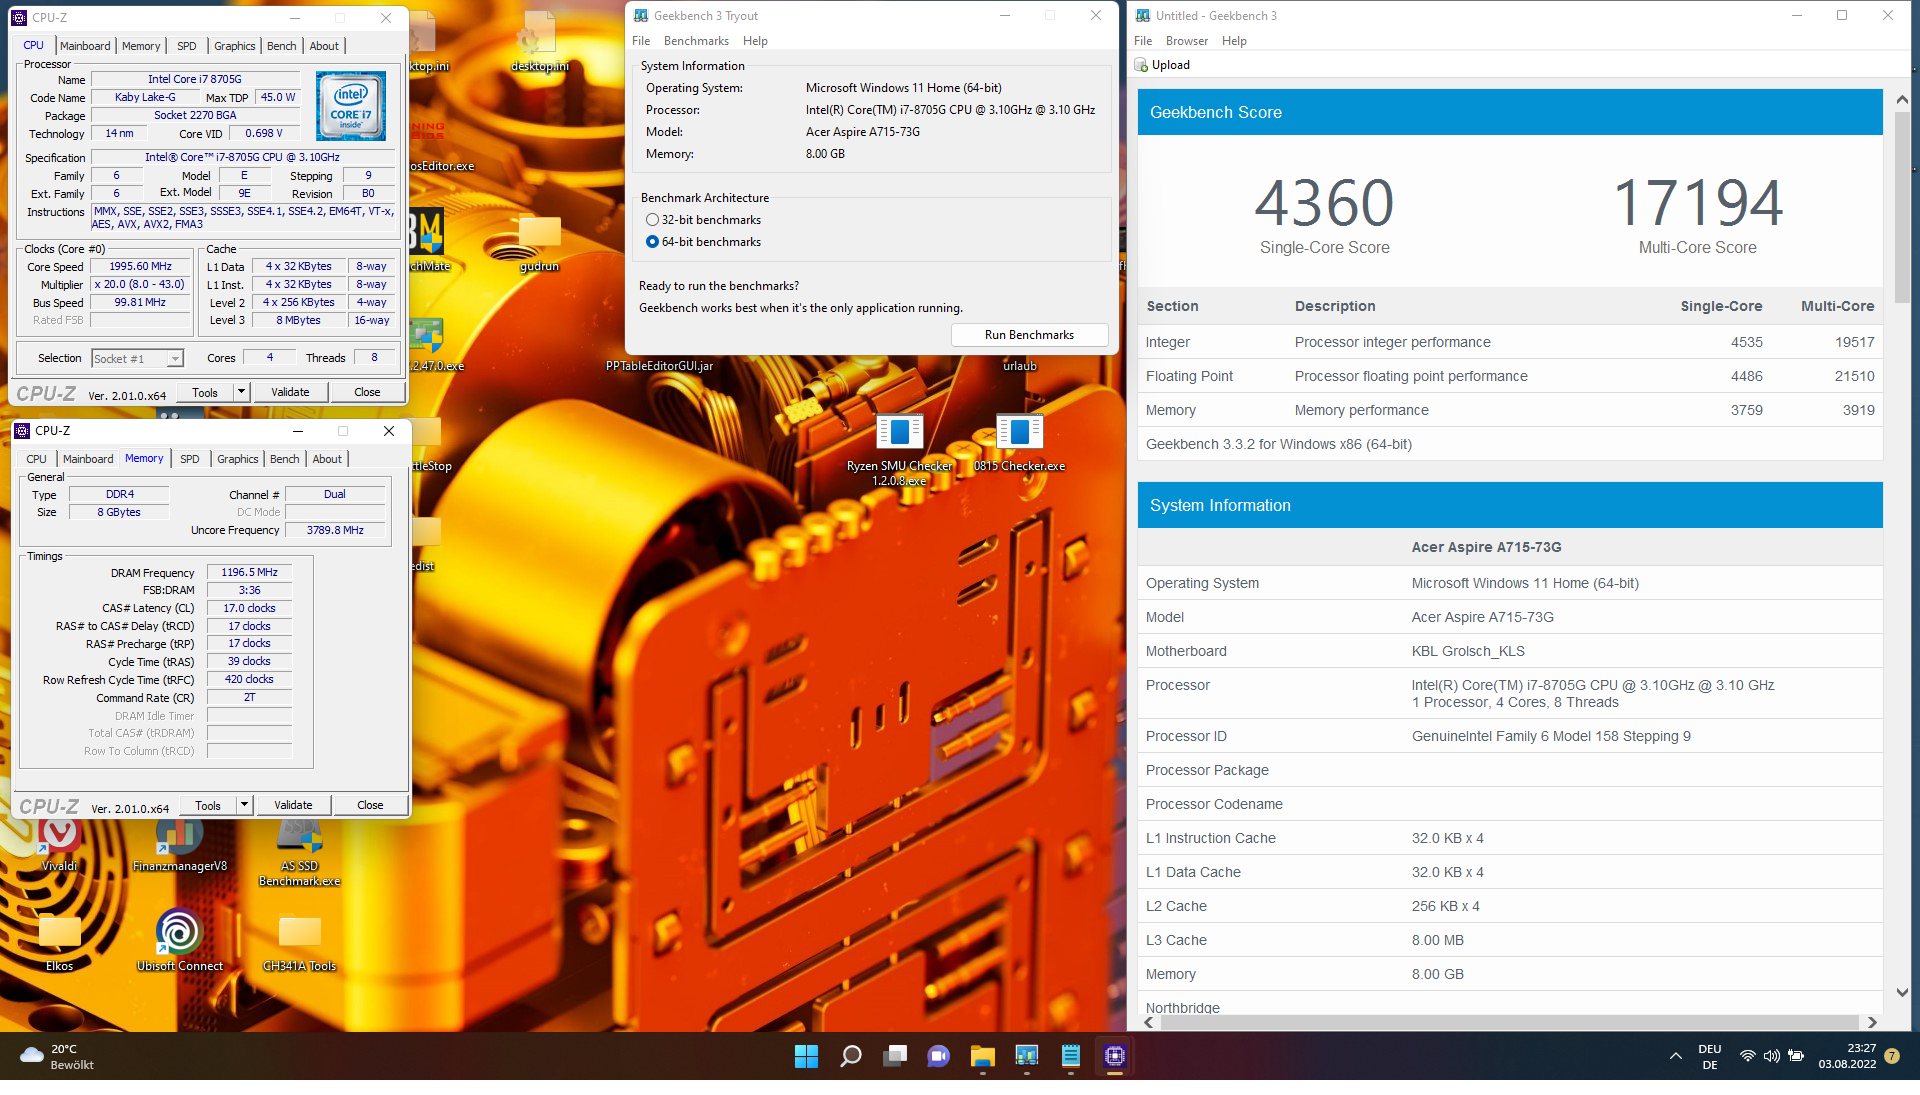This screenshot has width=1920, height=1095.
Task: Open the Socket #1 selection dropdown
Action: click(137, 359)
